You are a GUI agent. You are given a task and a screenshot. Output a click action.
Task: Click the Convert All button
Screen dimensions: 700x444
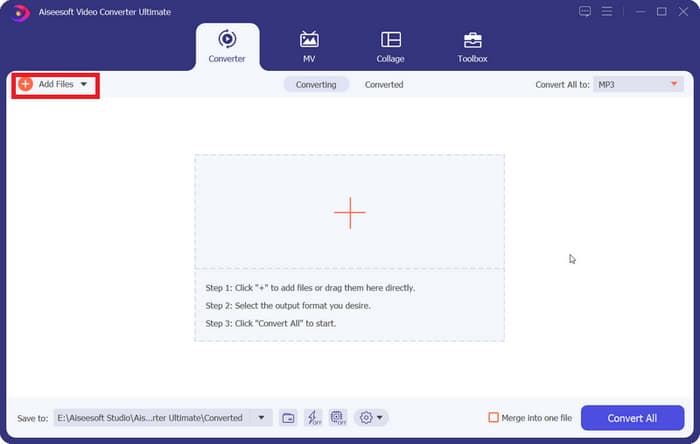(632, 418)
